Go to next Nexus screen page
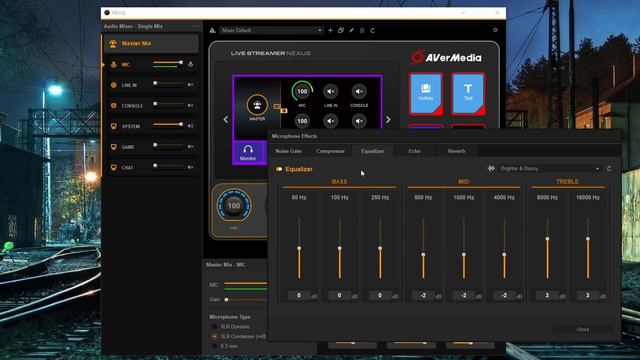Viewport: 640px width, 360px height. click(x=388, y=120)
